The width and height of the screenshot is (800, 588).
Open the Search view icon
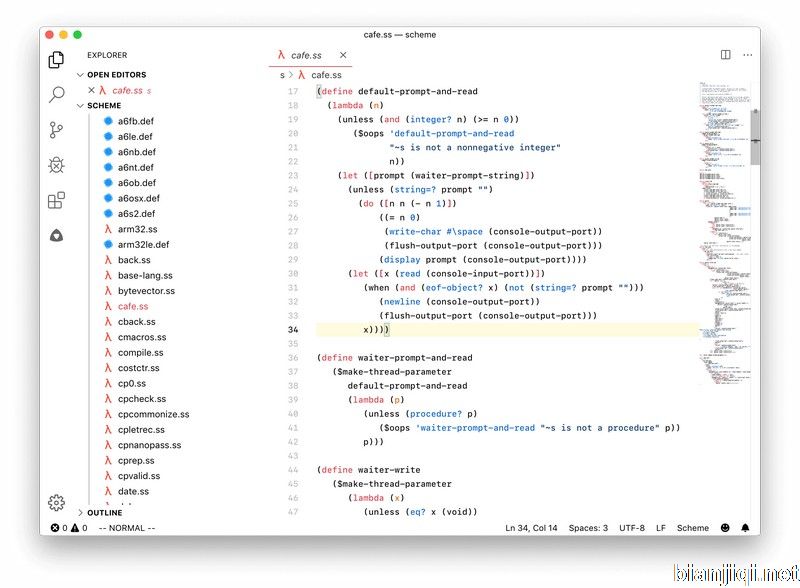coord(56,94)
